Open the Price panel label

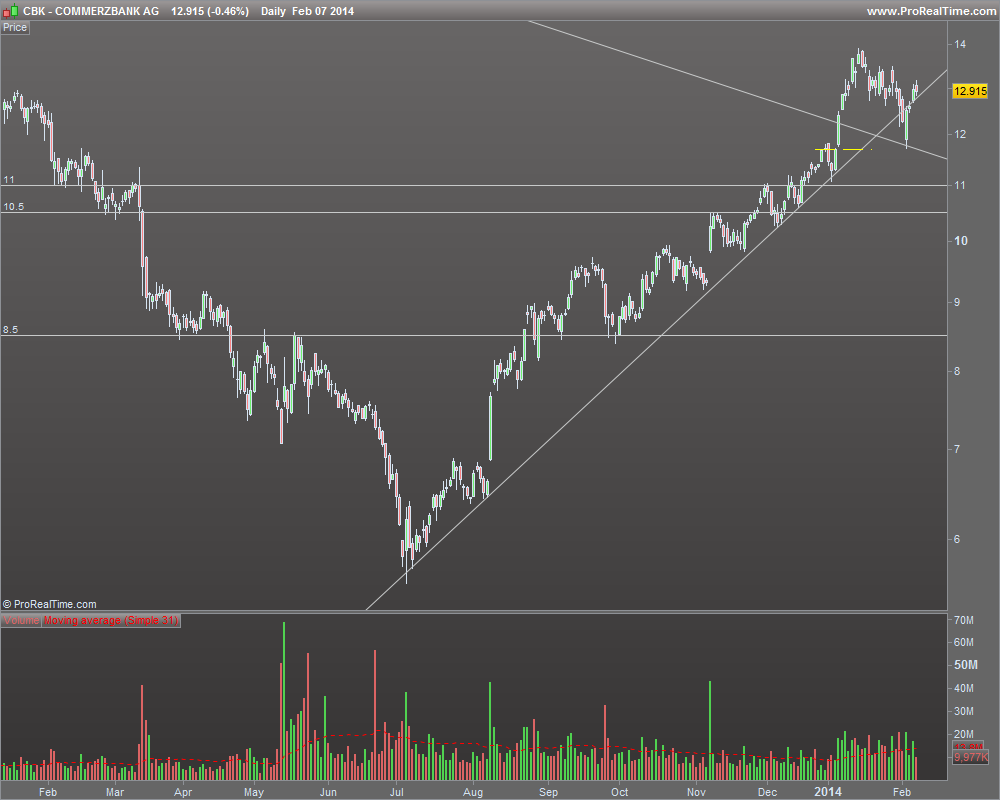15,27
